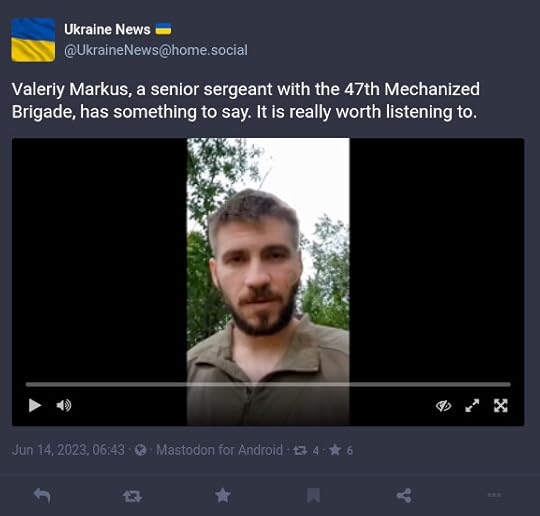Play the Valeriy Markus video
The image size is (540, 516).
35,405
